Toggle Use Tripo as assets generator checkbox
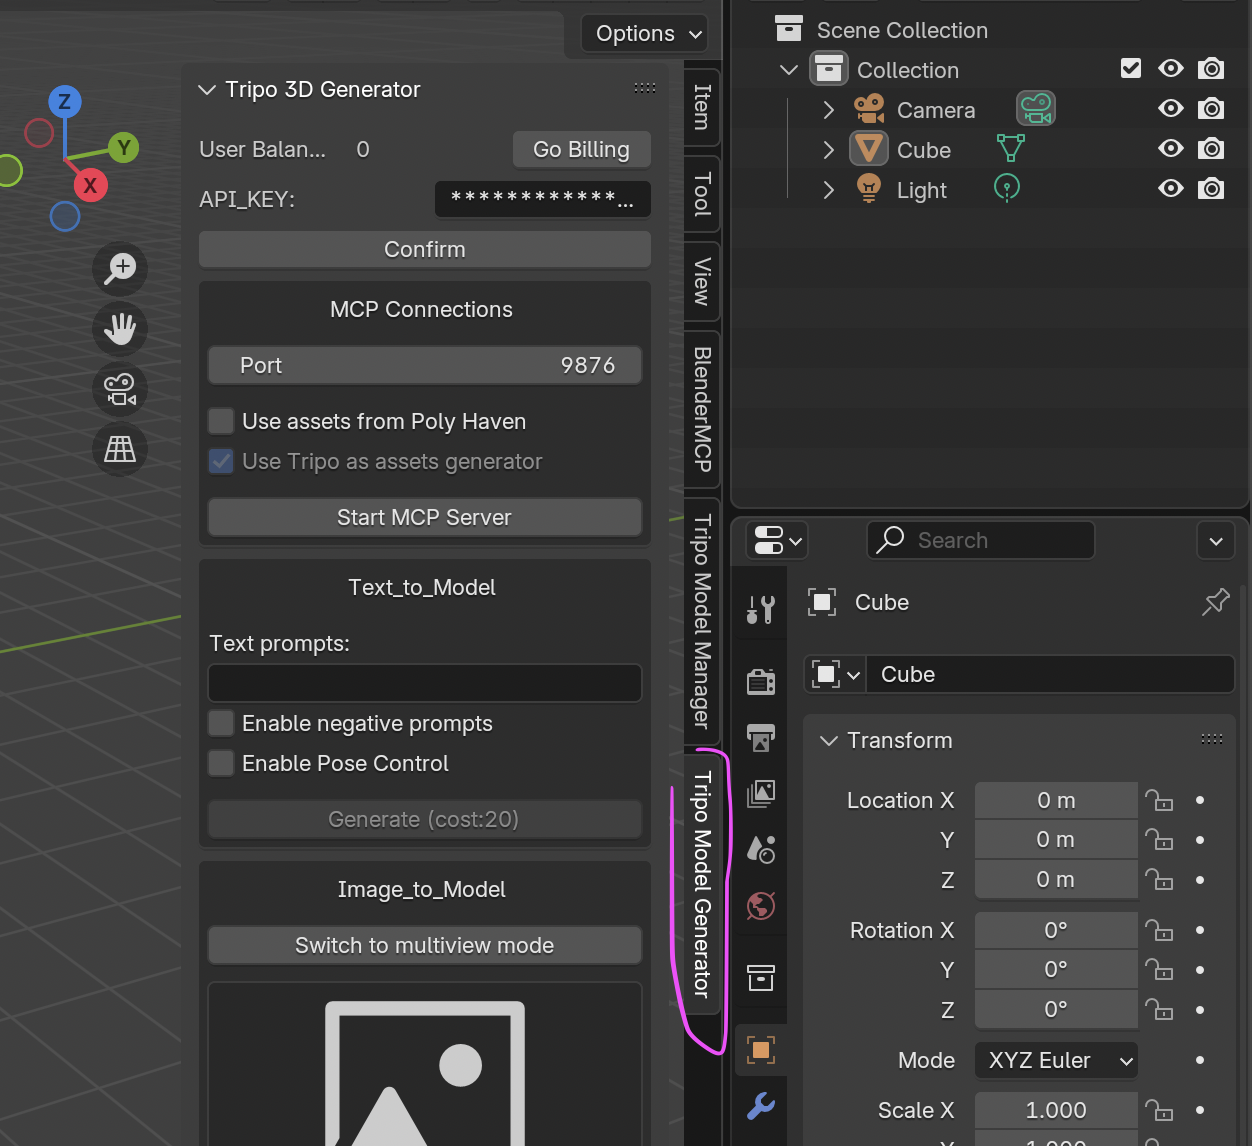Viewport: 1252px width, 1146px height. click(221, 461)
